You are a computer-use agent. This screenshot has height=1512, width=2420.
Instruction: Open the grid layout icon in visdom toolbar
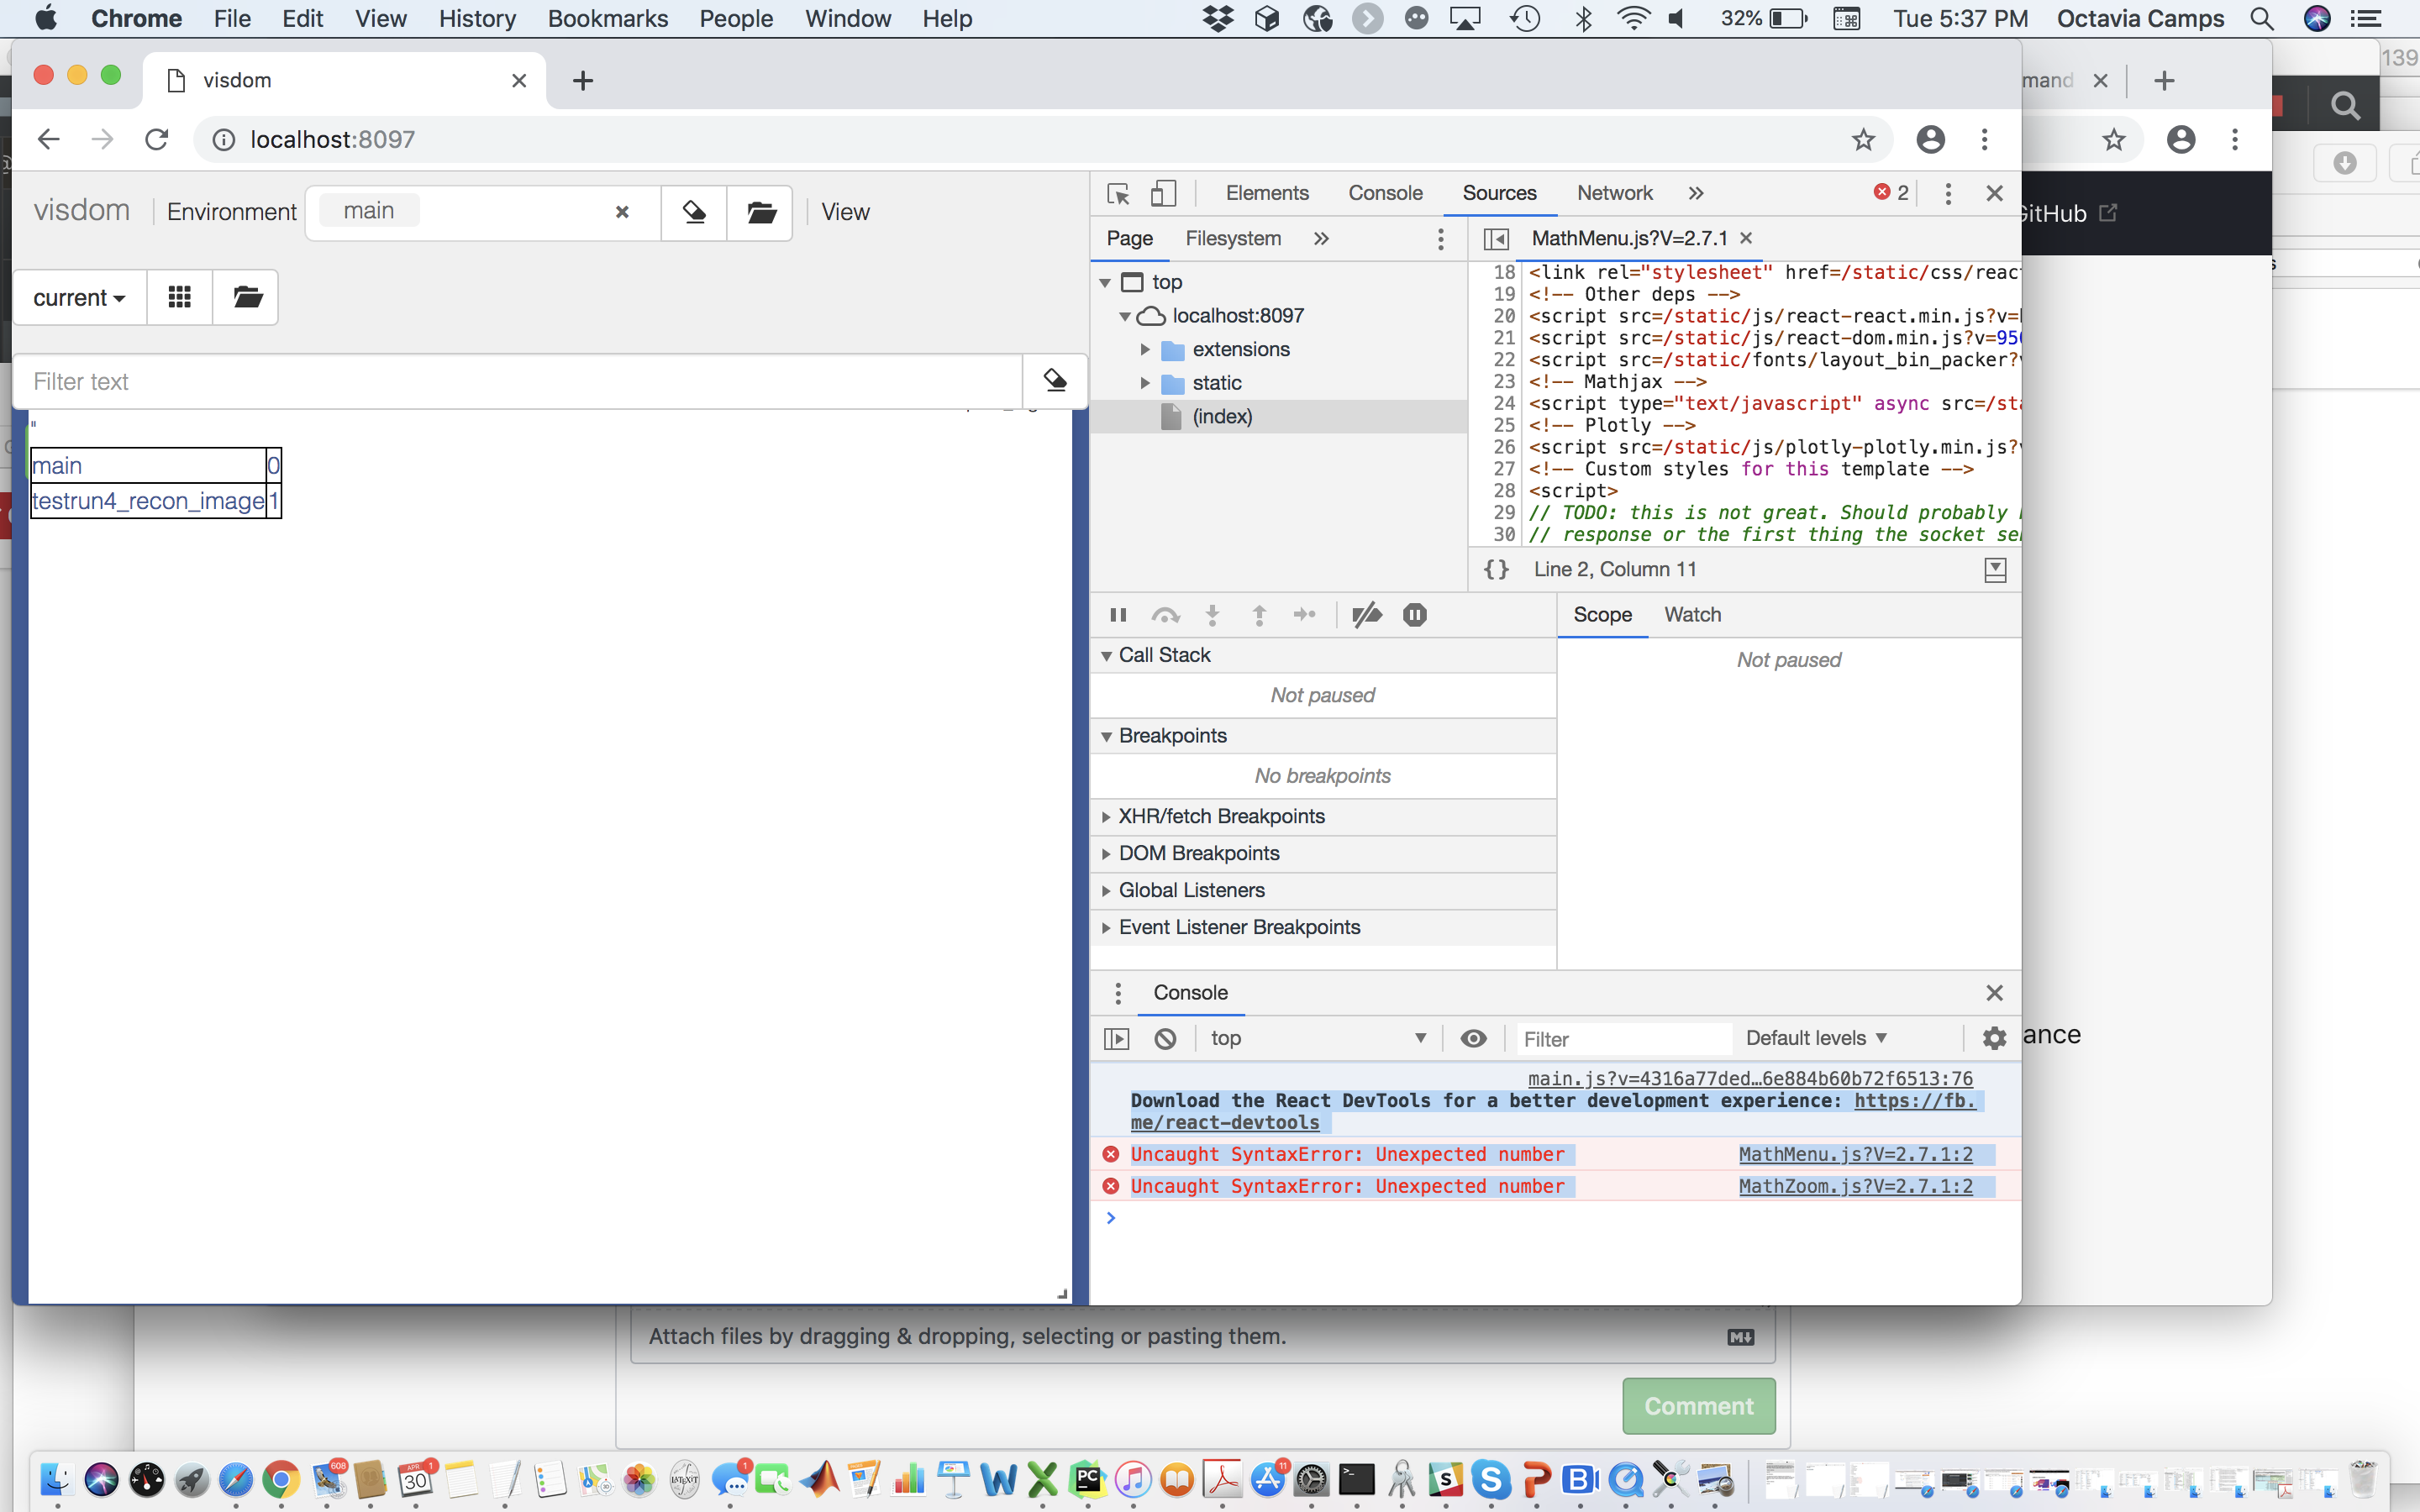pos(179,296)
